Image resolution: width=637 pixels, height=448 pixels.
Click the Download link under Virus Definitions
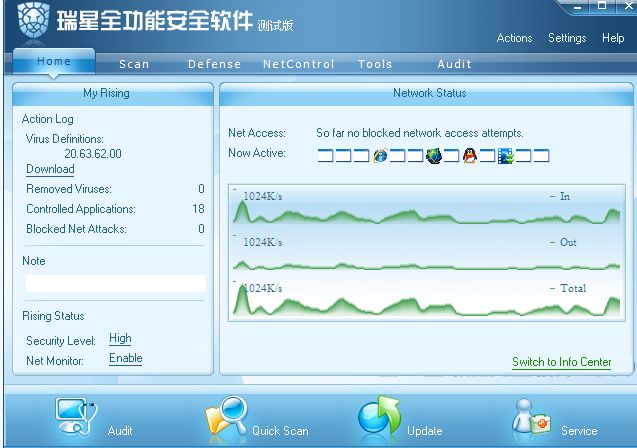tap(50, 169)
